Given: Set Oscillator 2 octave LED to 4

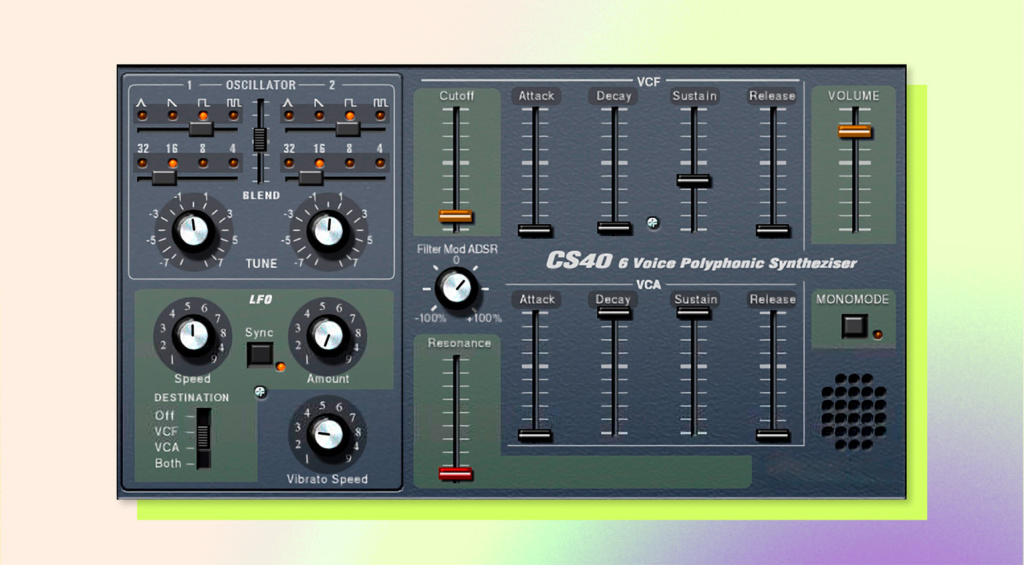Looking at the screenshot, I should [380, 163].
